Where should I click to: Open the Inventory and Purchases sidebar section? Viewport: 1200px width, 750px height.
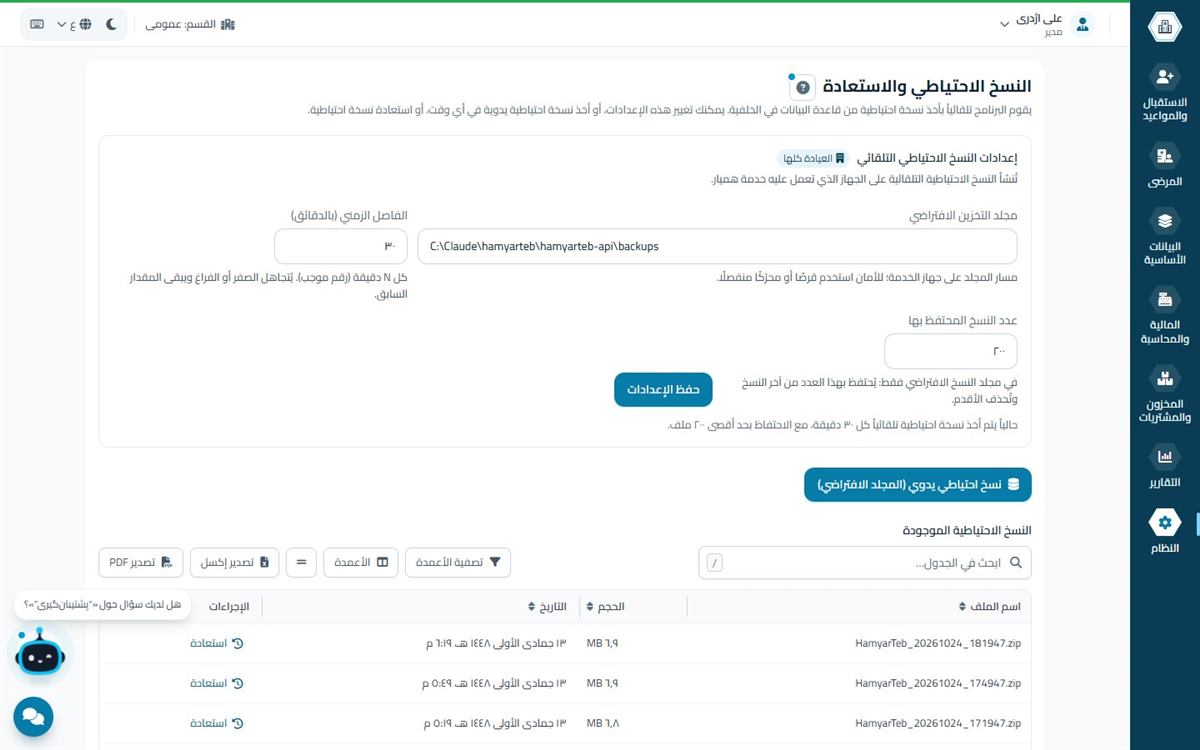(x=1164, y=394)
